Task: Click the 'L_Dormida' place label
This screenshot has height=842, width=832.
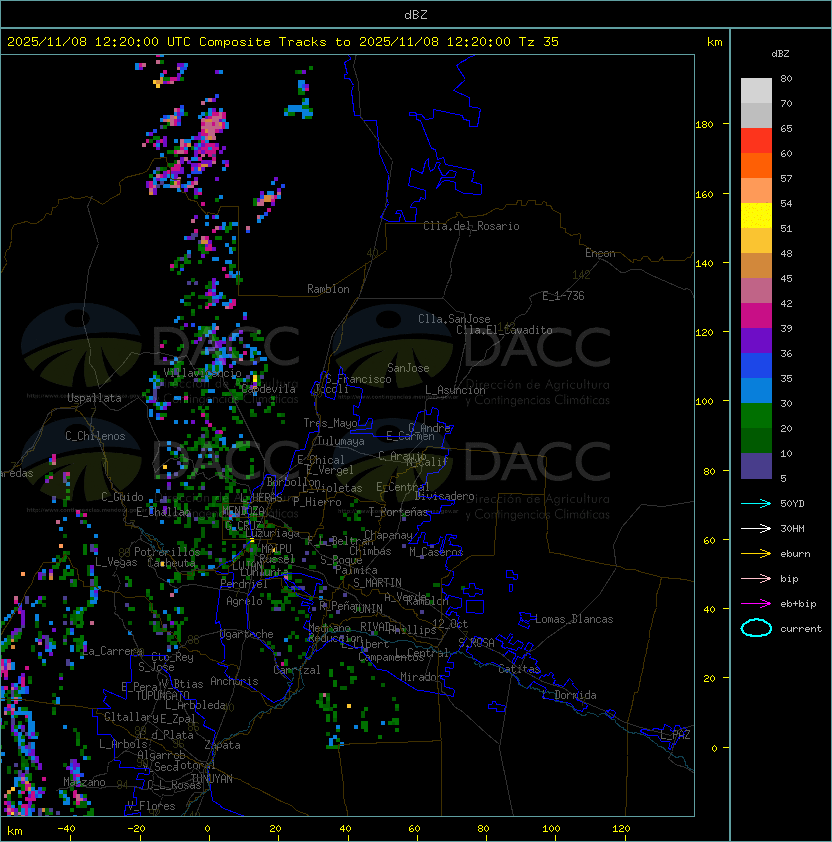Action: (x=569, y=695)
